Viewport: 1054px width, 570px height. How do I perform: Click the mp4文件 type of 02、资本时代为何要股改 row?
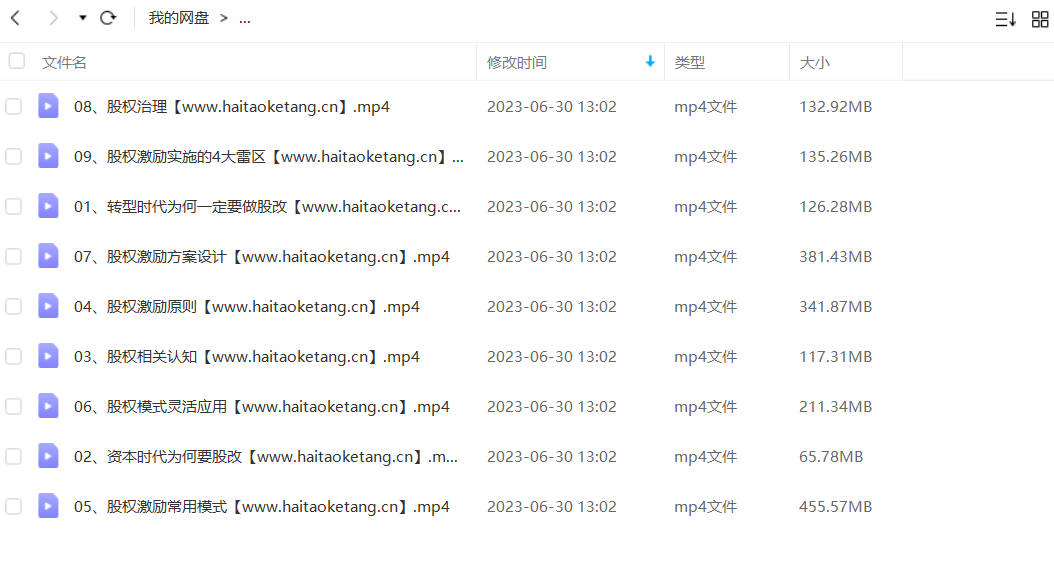706,456
